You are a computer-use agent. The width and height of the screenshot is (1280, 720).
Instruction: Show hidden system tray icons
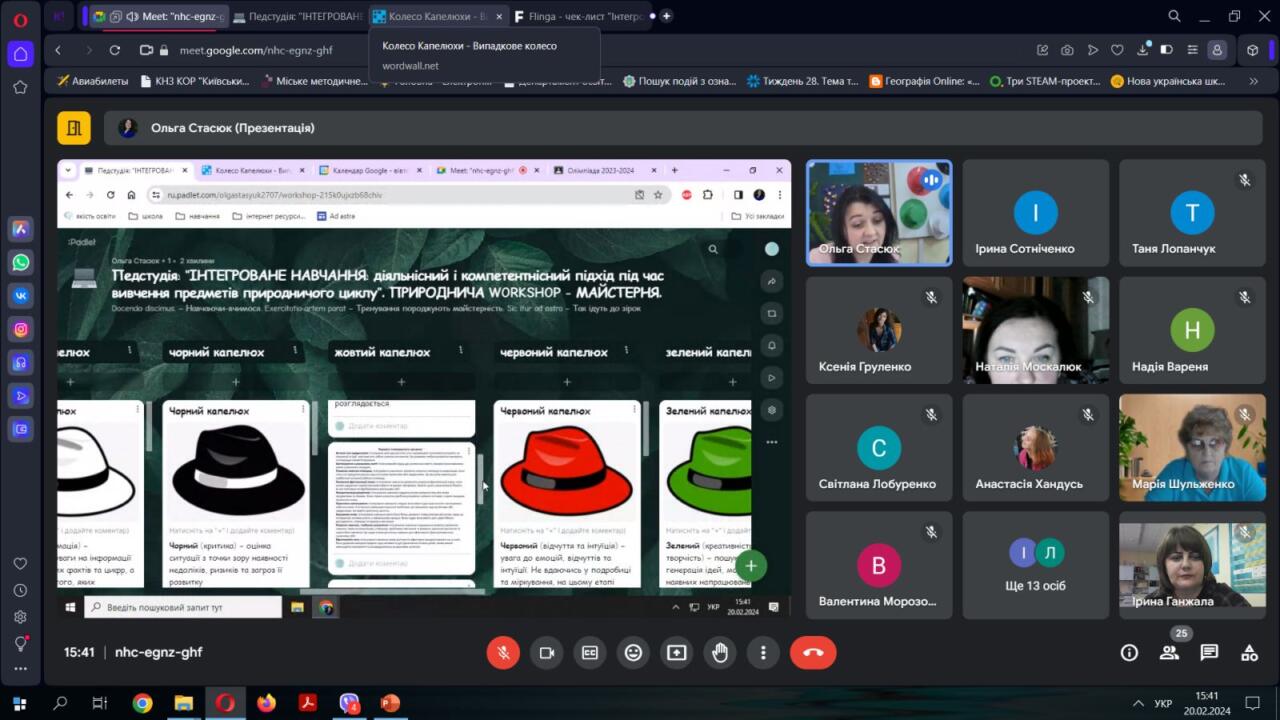click(x=1138, y=703)
